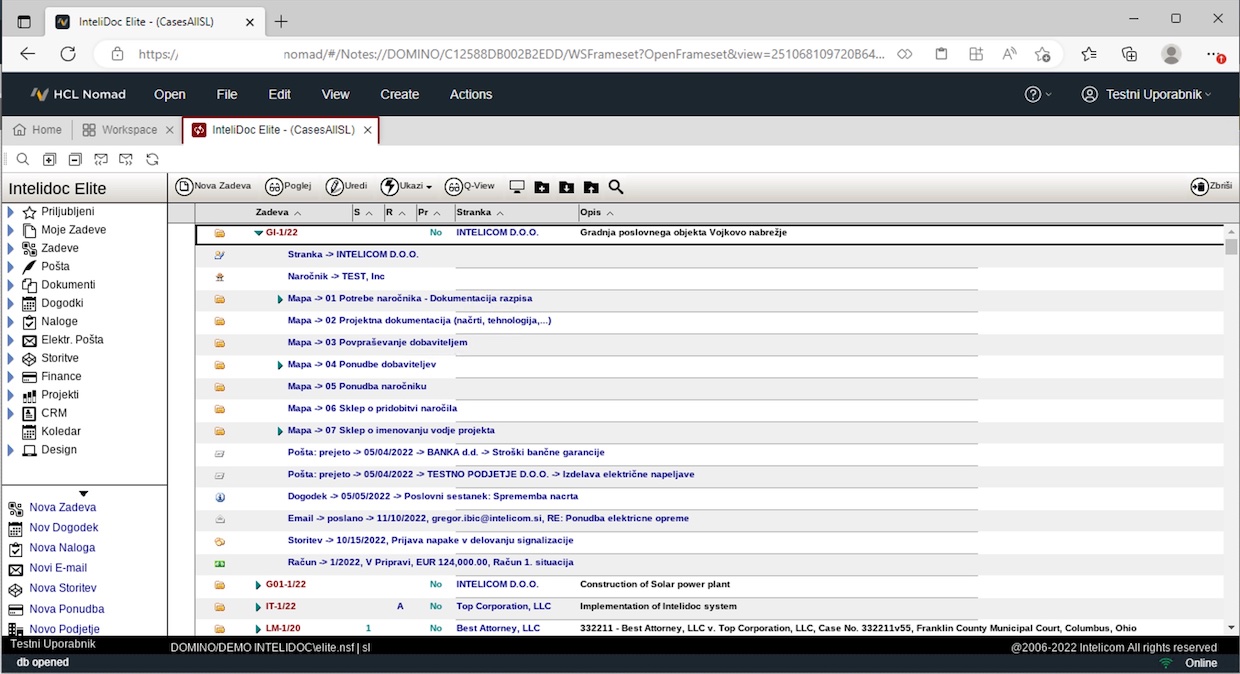1240x674 pixels.
Task: Click the folder-plus icon in the action bar
Action: [x=542, y=187]
